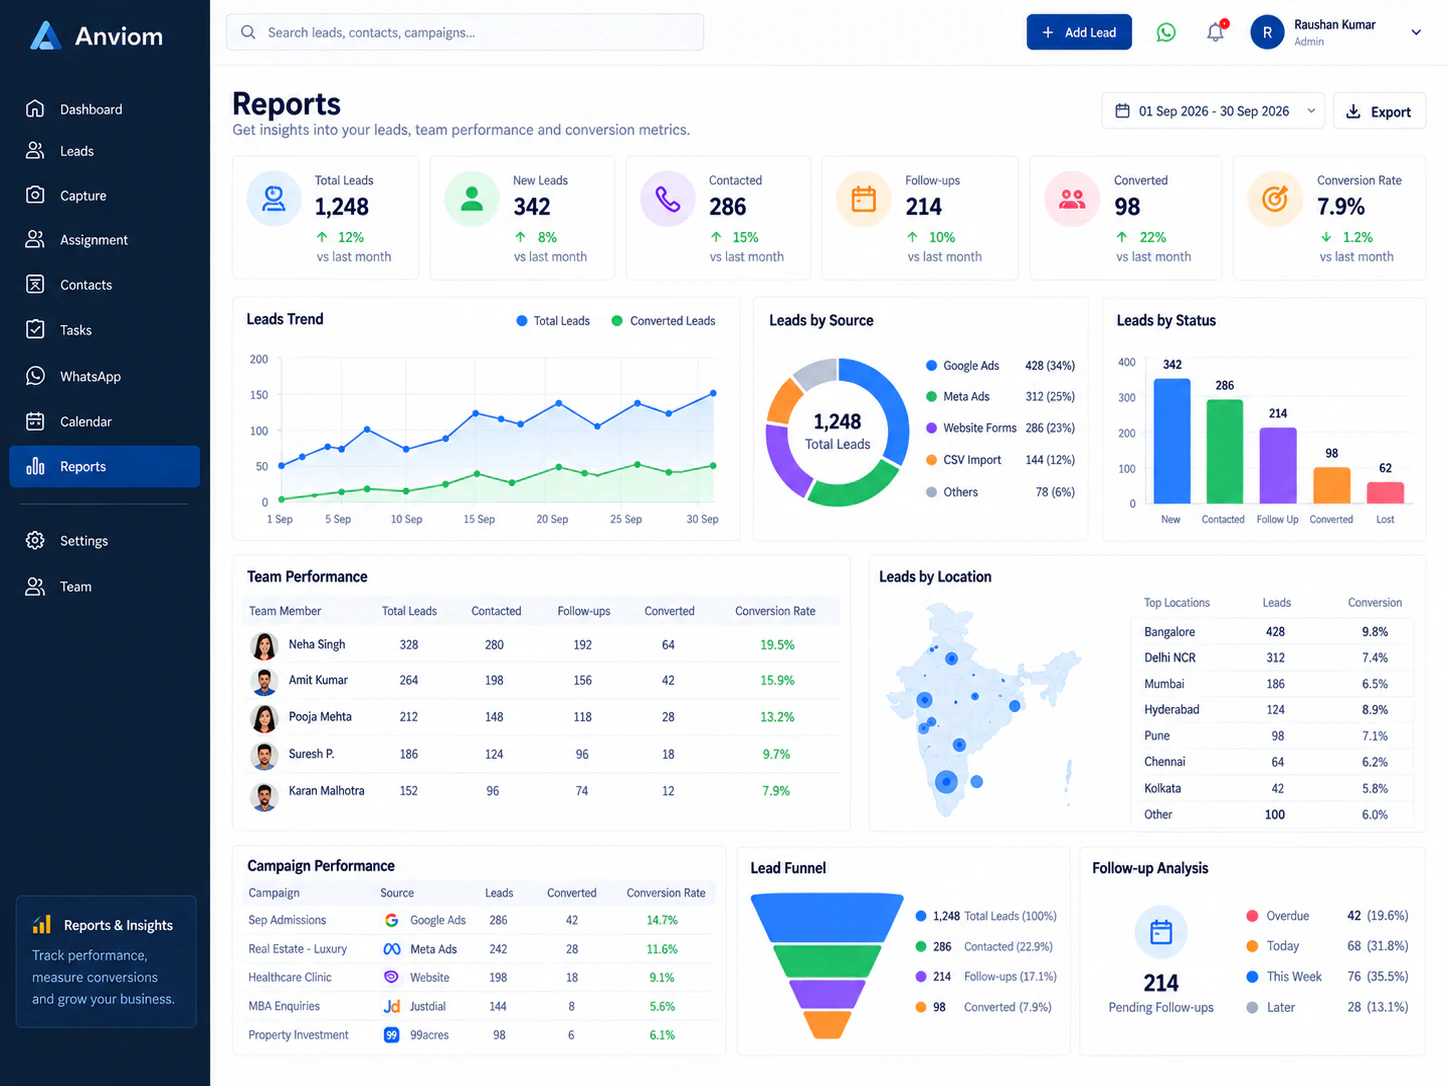Click the people icon on the Converted card
This screenshot has height=1086, width=1448.
pyautogui.click(x=1072, y=199)
